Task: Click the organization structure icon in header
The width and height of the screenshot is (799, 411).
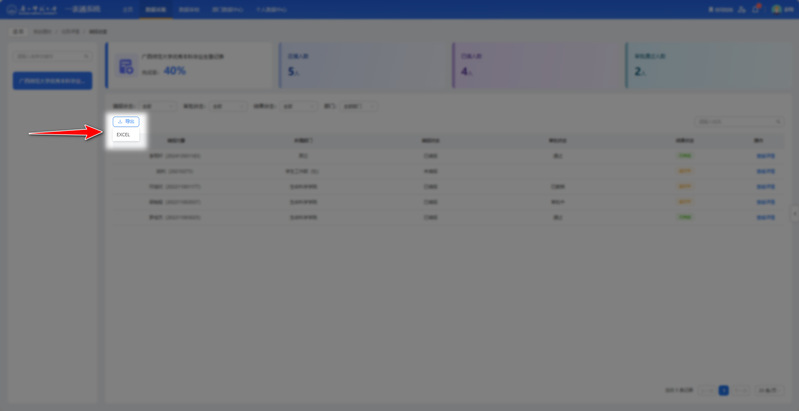Action: tap(741, 9)
